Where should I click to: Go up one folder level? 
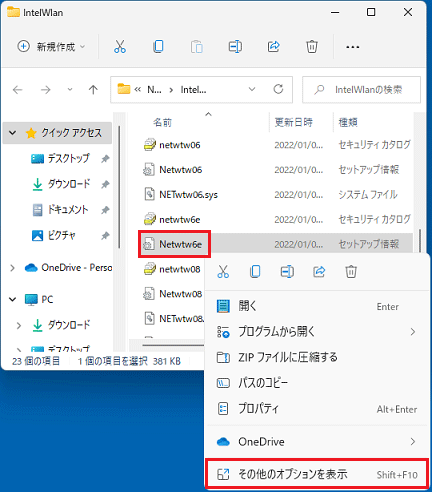[x=93, y=89]
